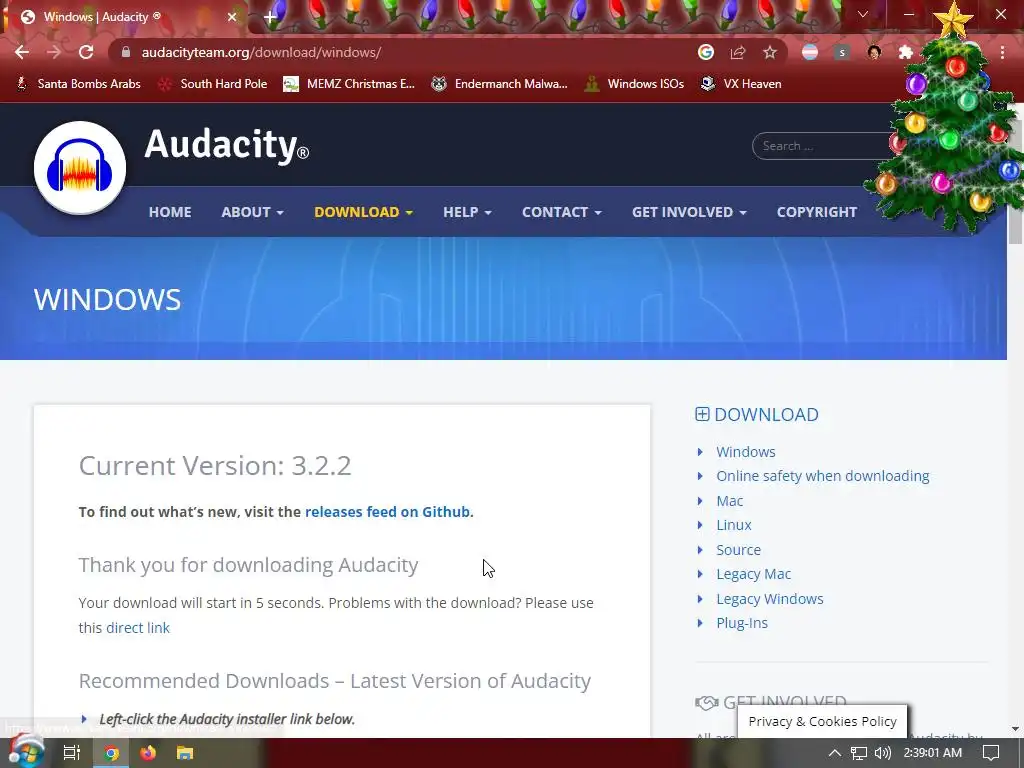
Task: Open COPYRIGHT page in navigation
Action: pyautogui.click(x=816, y=212)
